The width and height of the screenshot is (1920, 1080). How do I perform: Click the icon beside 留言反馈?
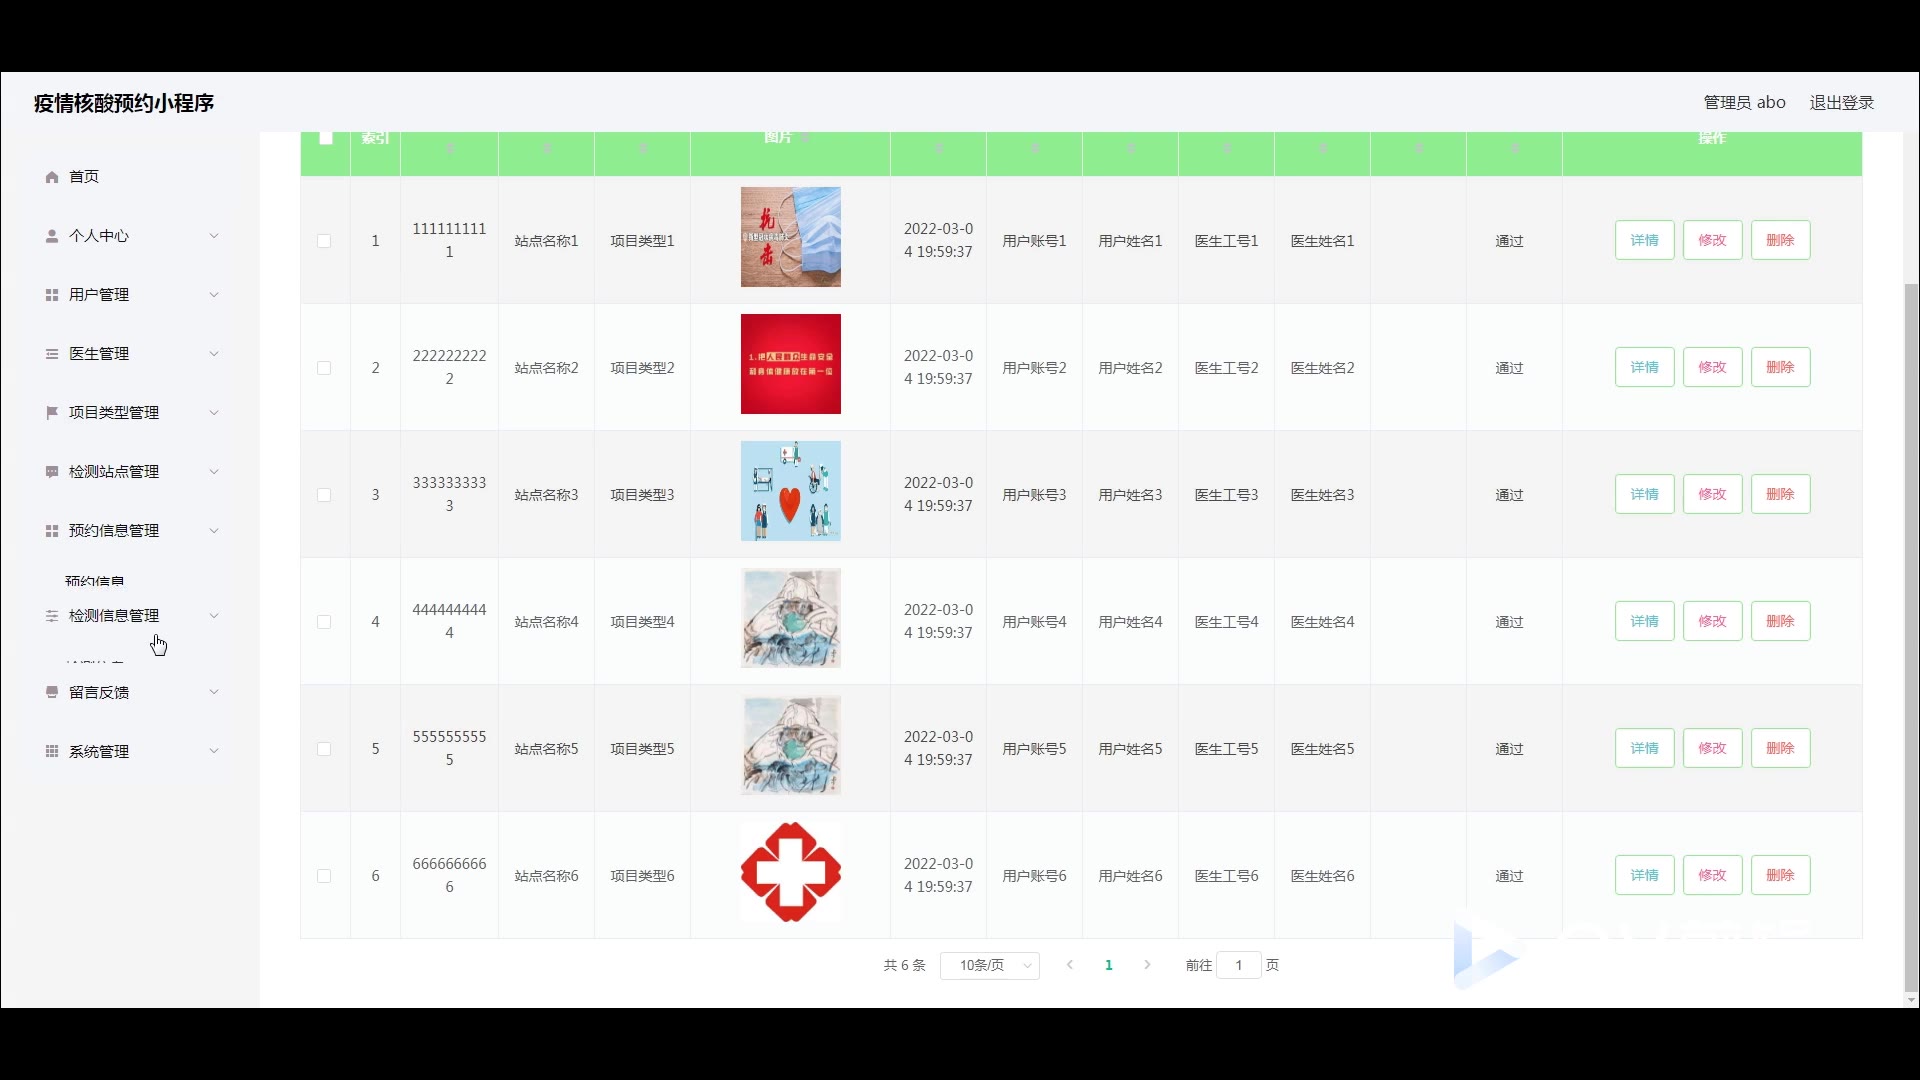[x=52, y=692]
